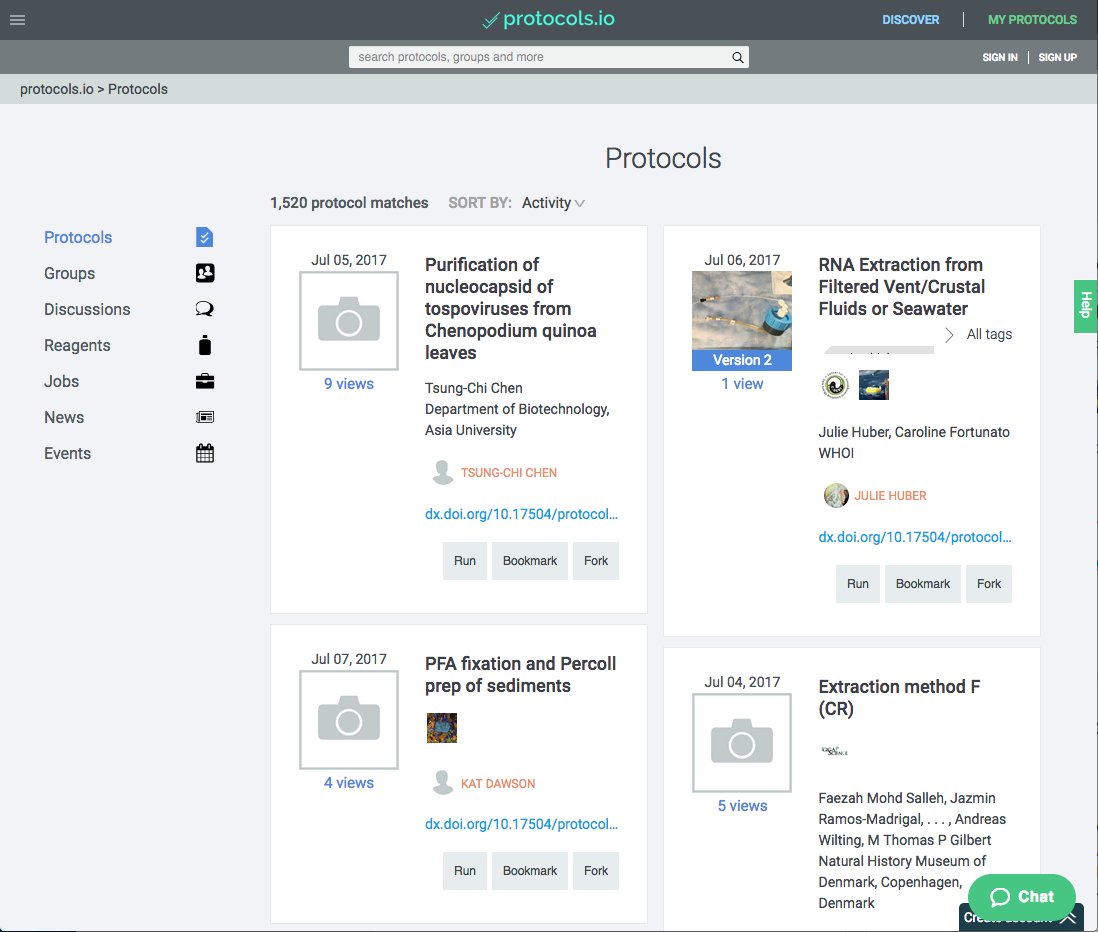
Task: Click the protocols.io logo
Action: 548,19
